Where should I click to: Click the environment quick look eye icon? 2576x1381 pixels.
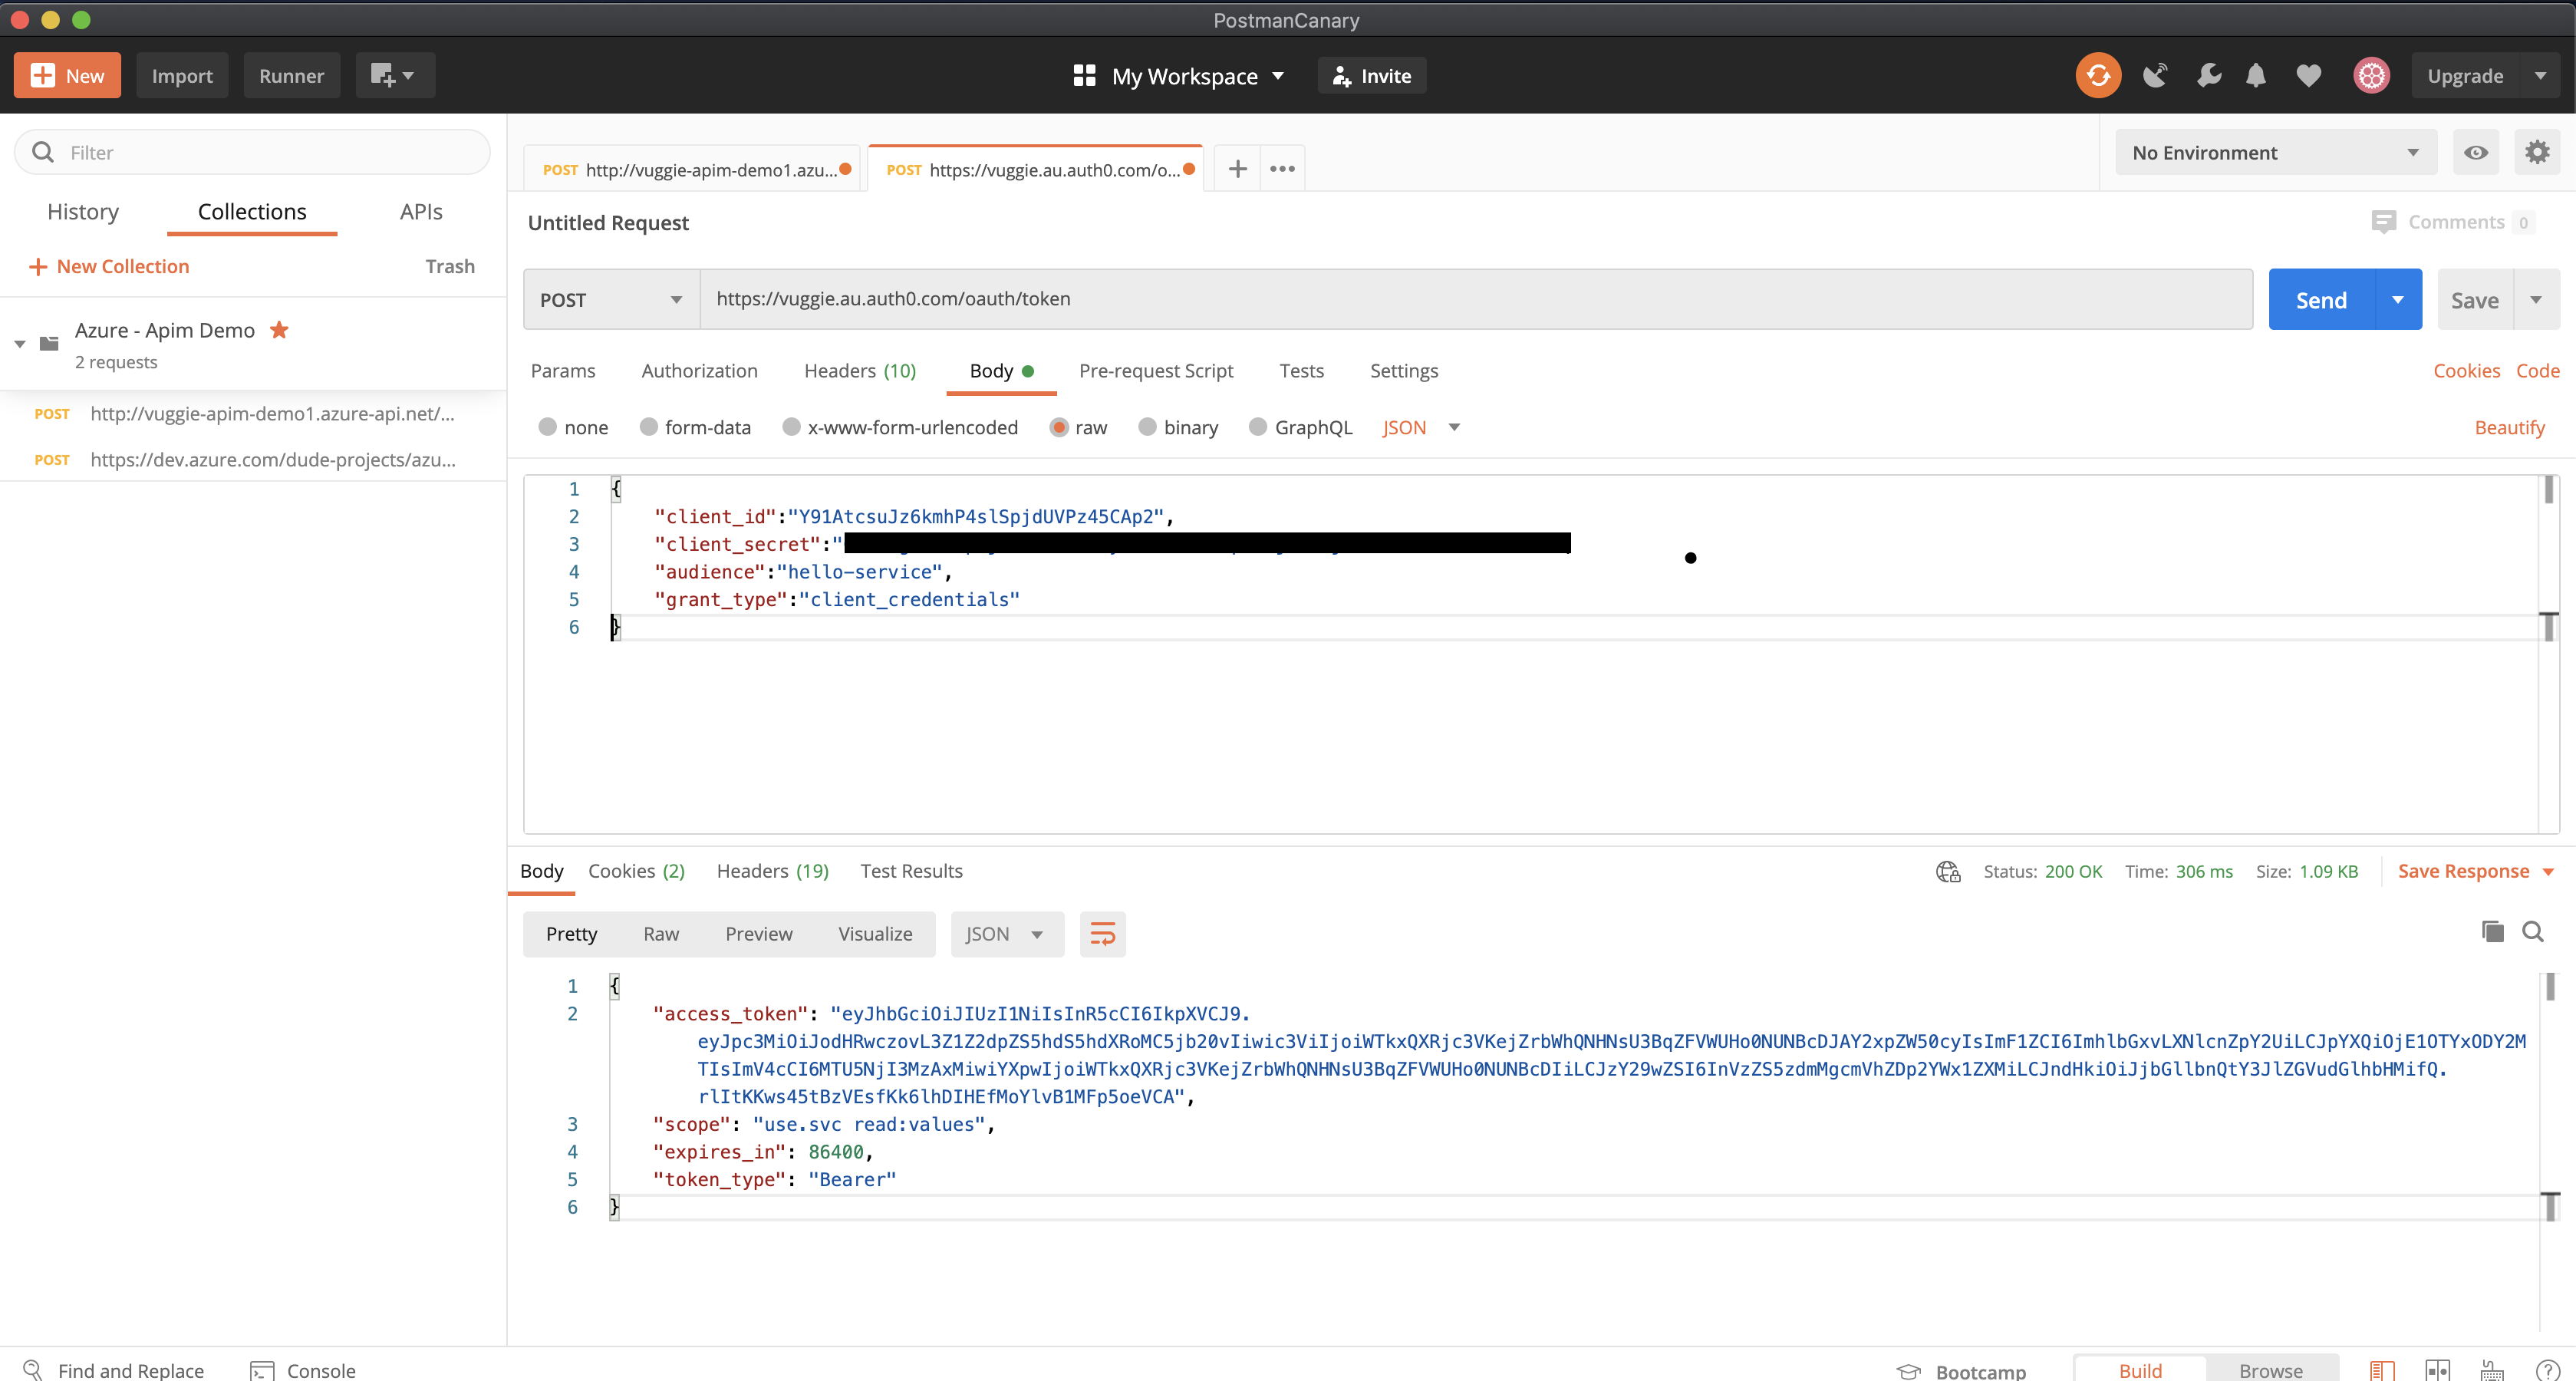click(2475, 153)
